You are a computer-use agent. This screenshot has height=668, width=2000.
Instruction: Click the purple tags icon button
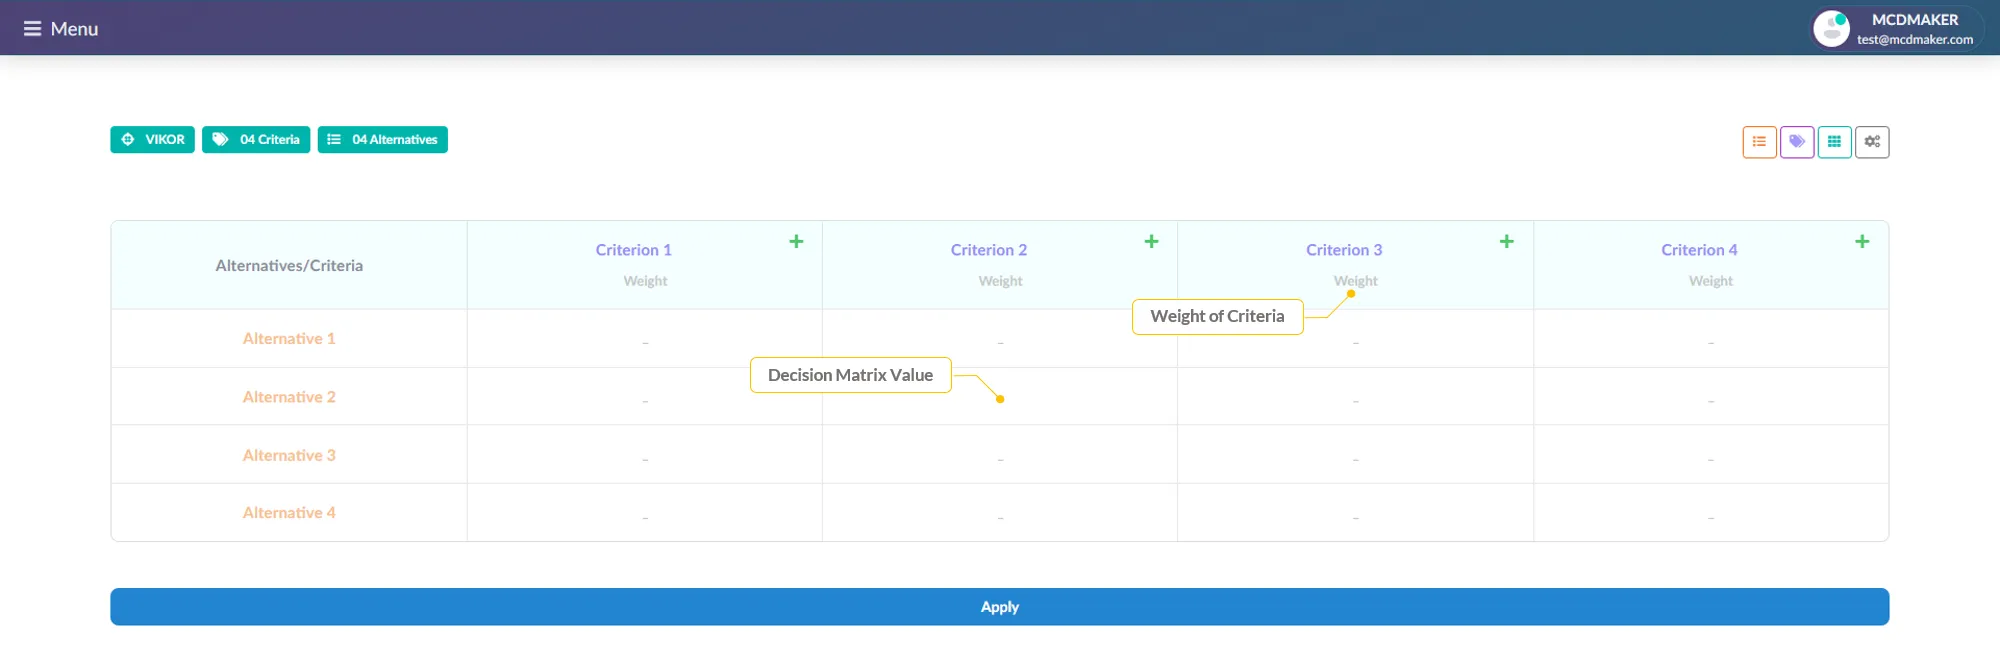[1797, 142]
